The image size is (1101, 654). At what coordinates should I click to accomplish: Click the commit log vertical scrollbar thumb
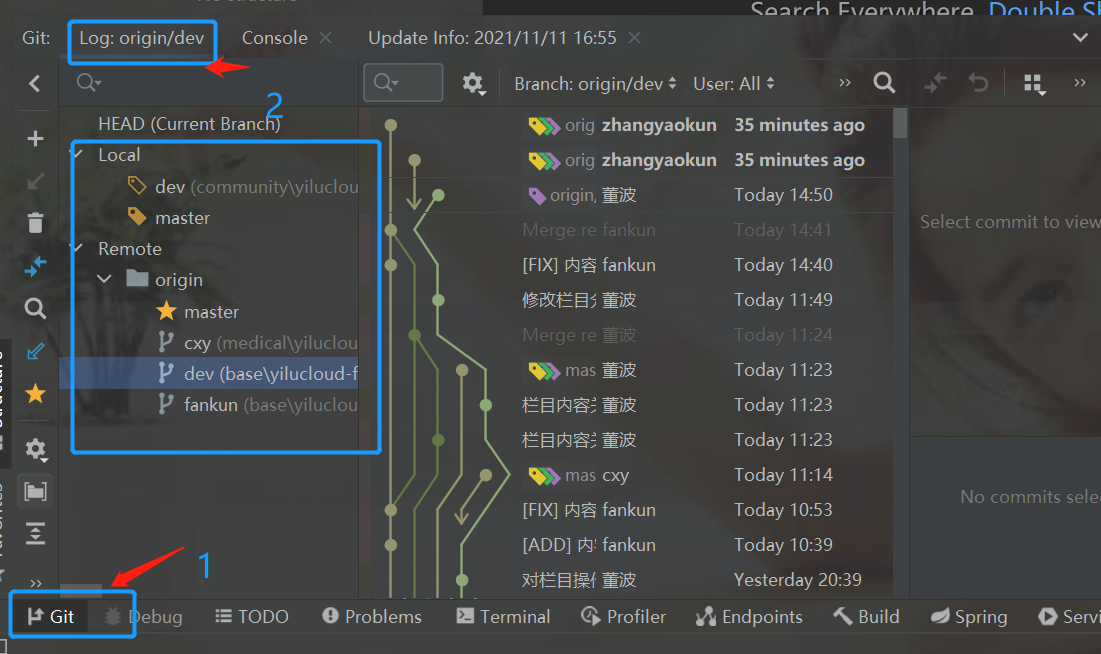899,124
